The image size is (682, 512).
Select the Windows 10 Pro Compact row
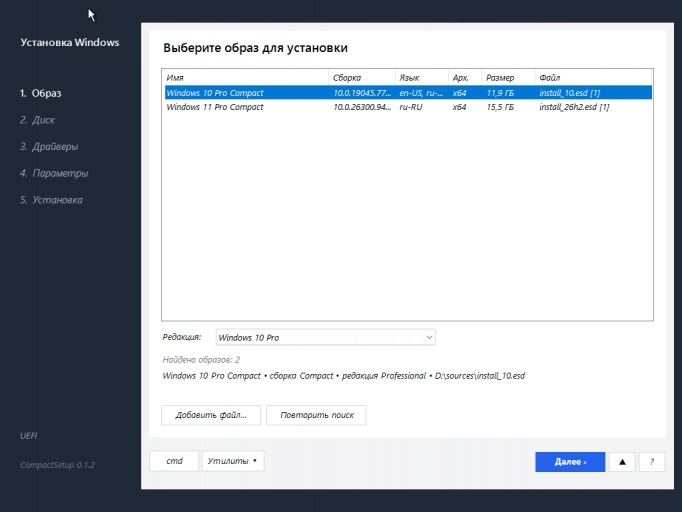408,93
